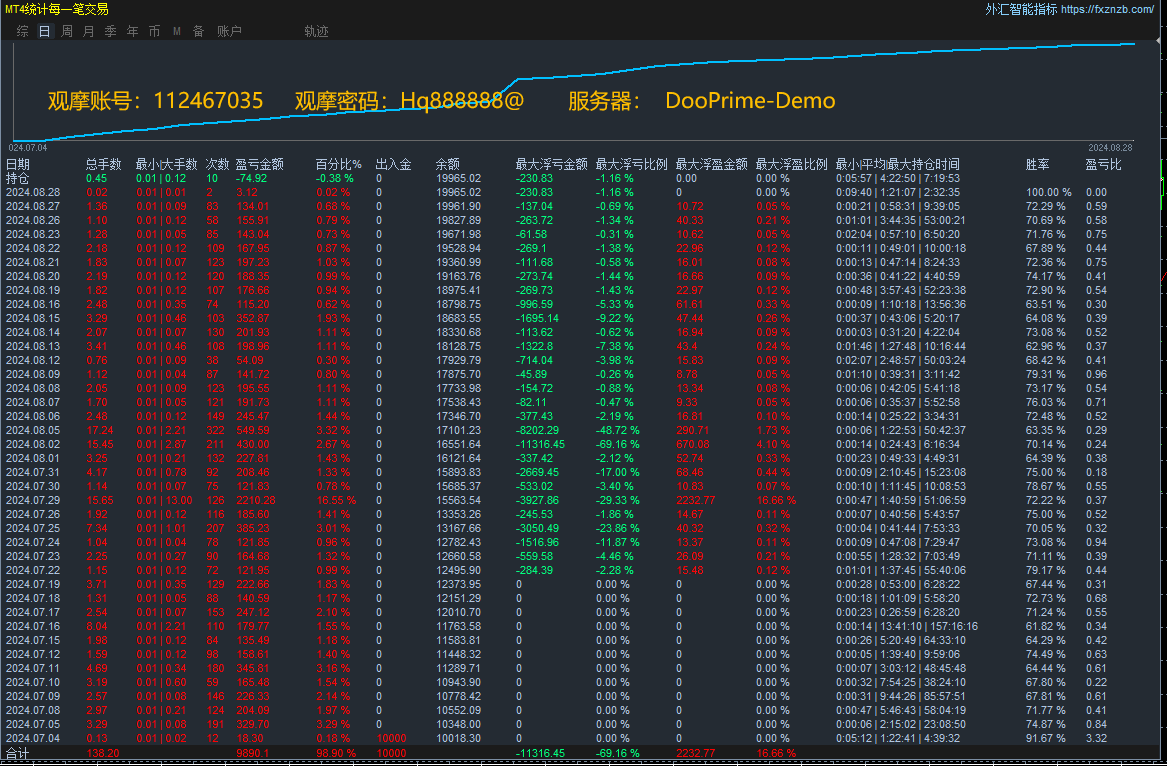Click the 最大浮亏比例 column header
The width and height of the screenshot is (1167, 766).
632,165
